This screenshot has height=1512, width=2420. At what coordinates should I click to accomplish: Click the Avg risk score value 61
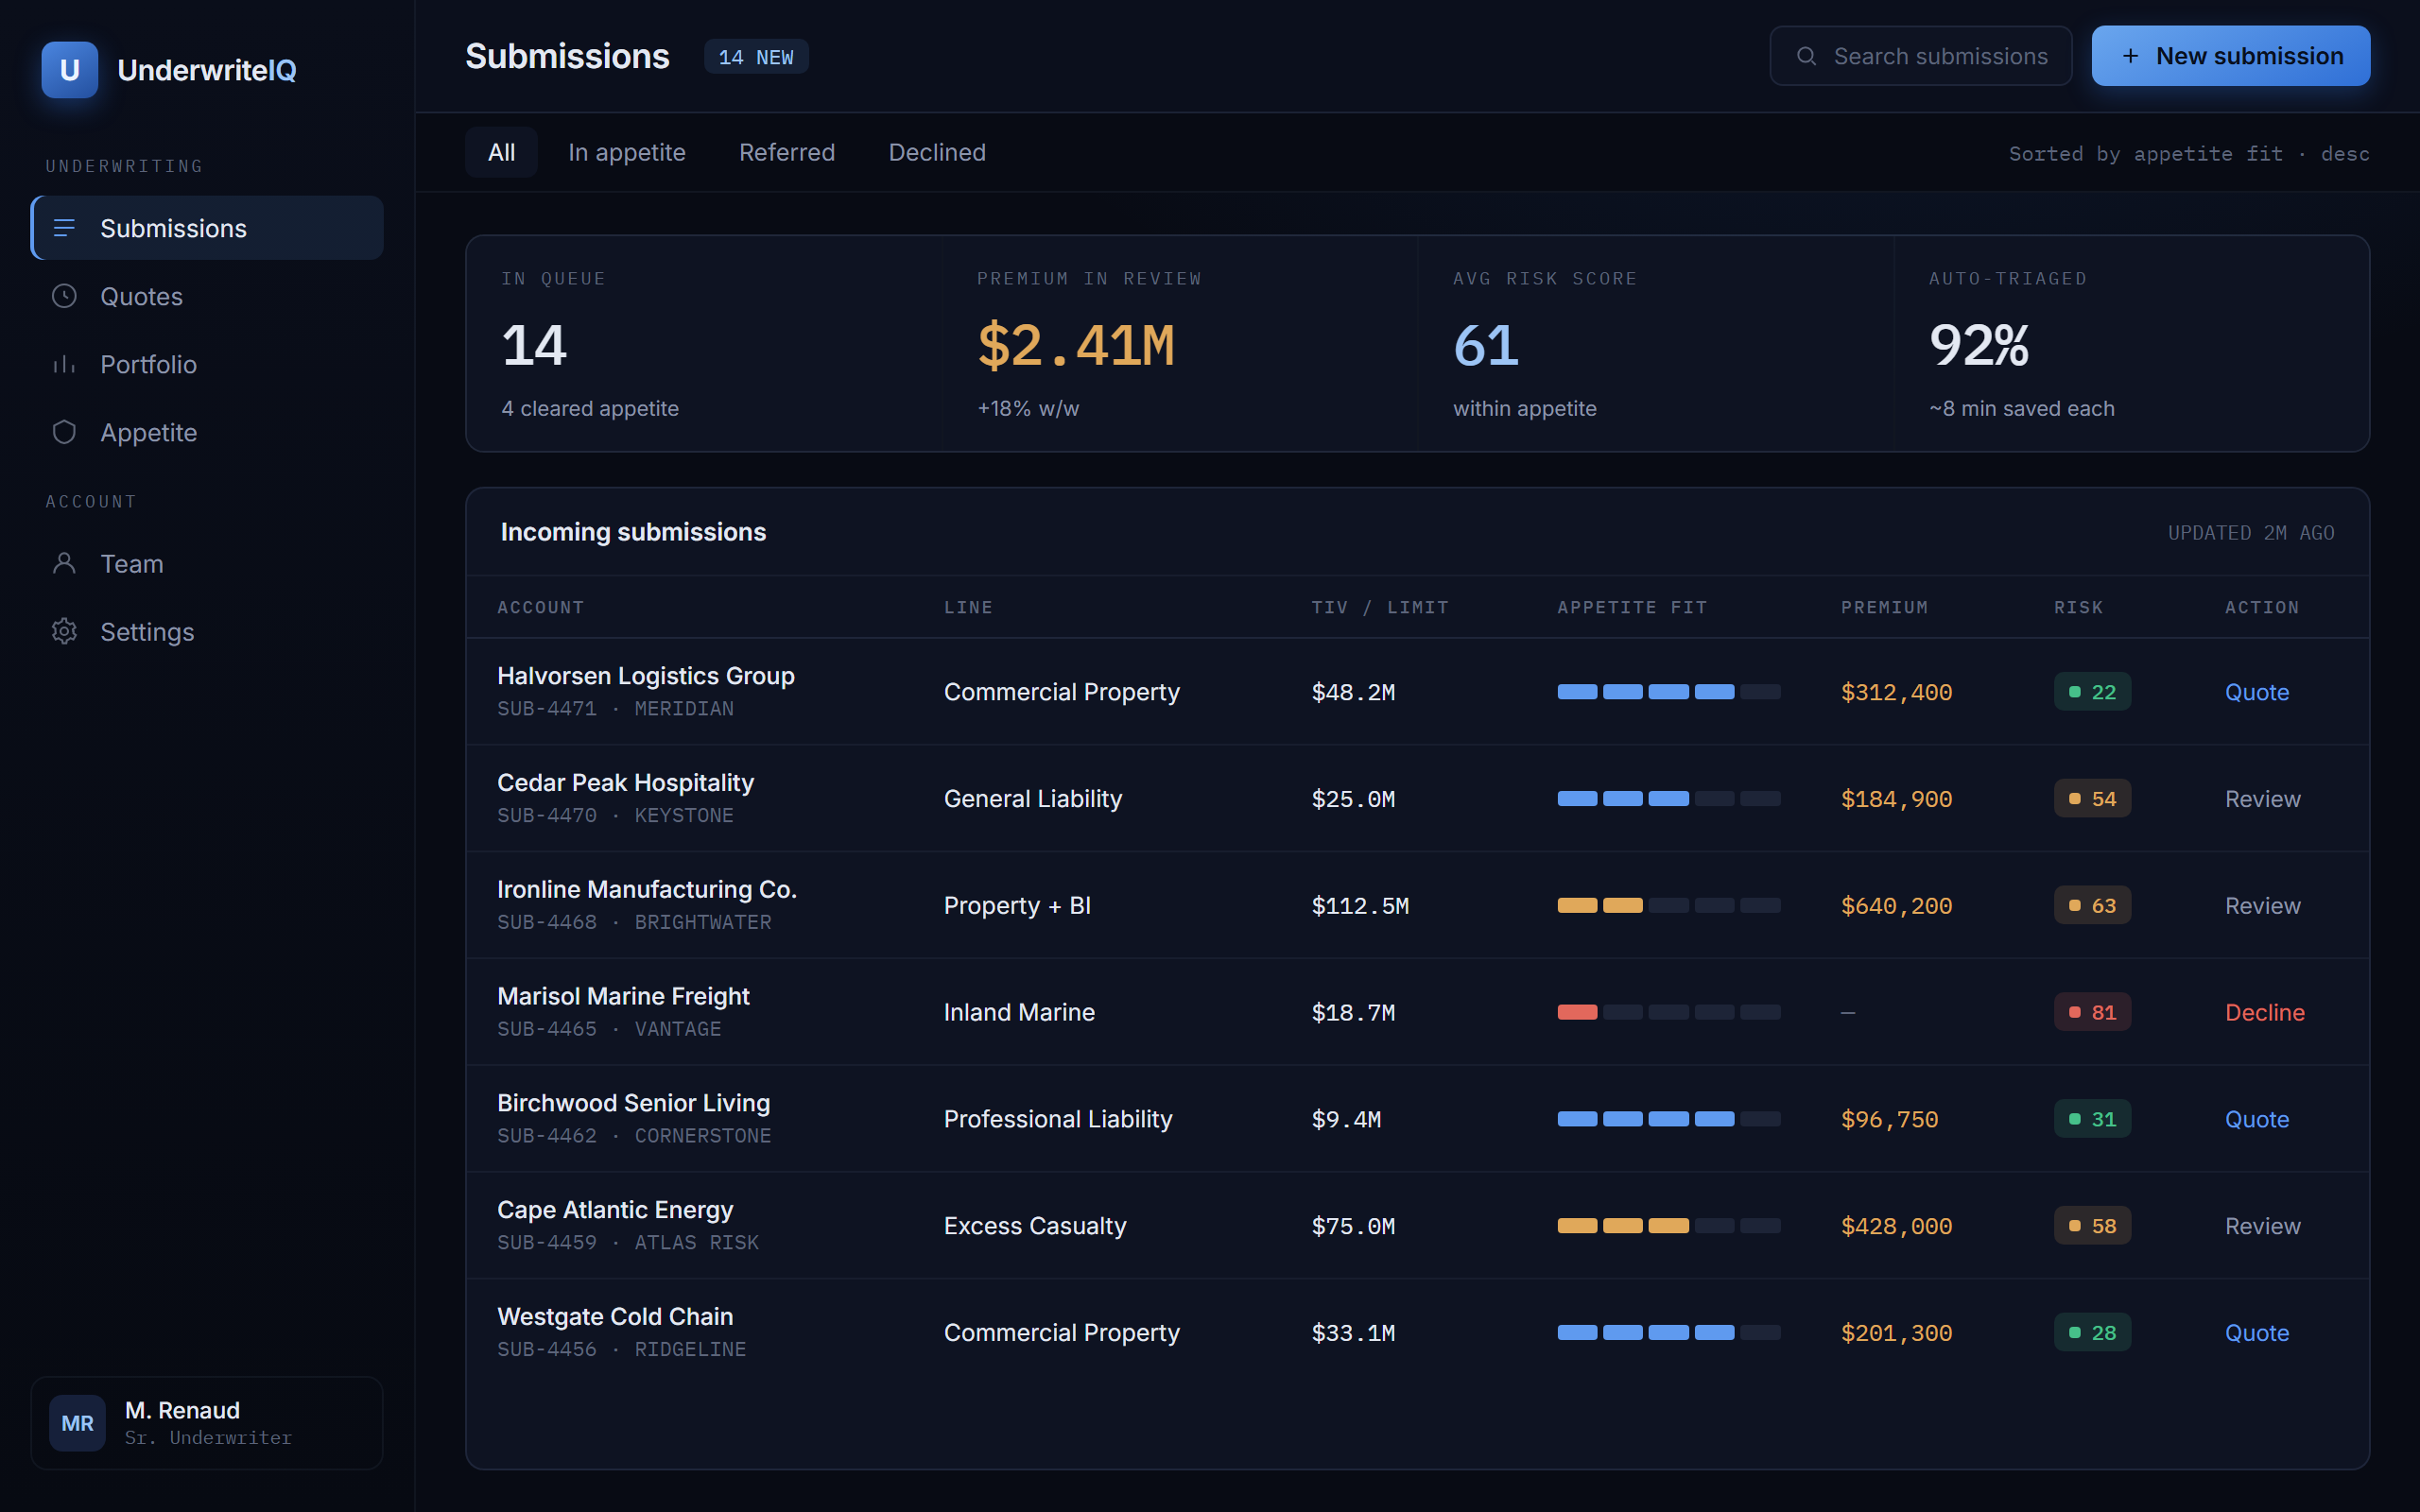tap(1486, 346)
